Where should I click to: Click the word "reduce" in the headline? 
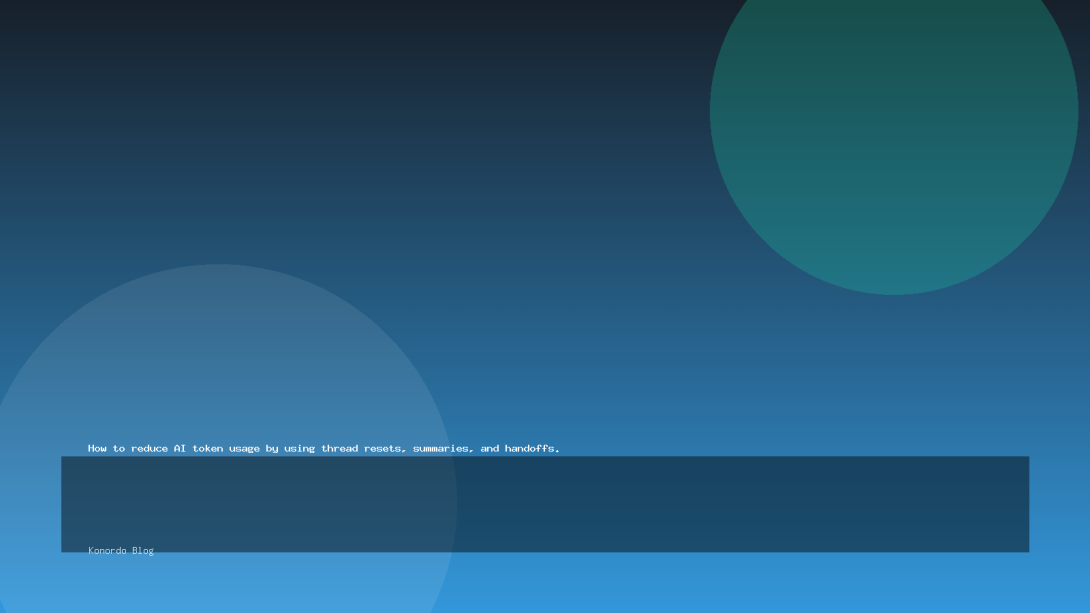click(x=149, y=448)
